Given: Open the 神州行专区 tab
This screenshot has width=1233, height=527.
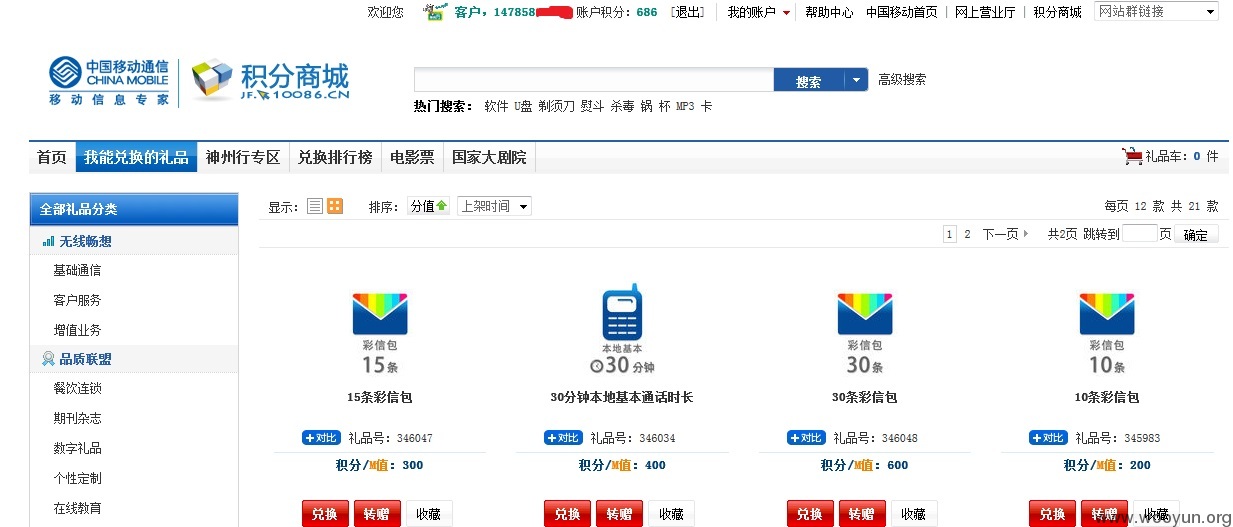Looking at the screenshot, I should (x=243, y=157).
